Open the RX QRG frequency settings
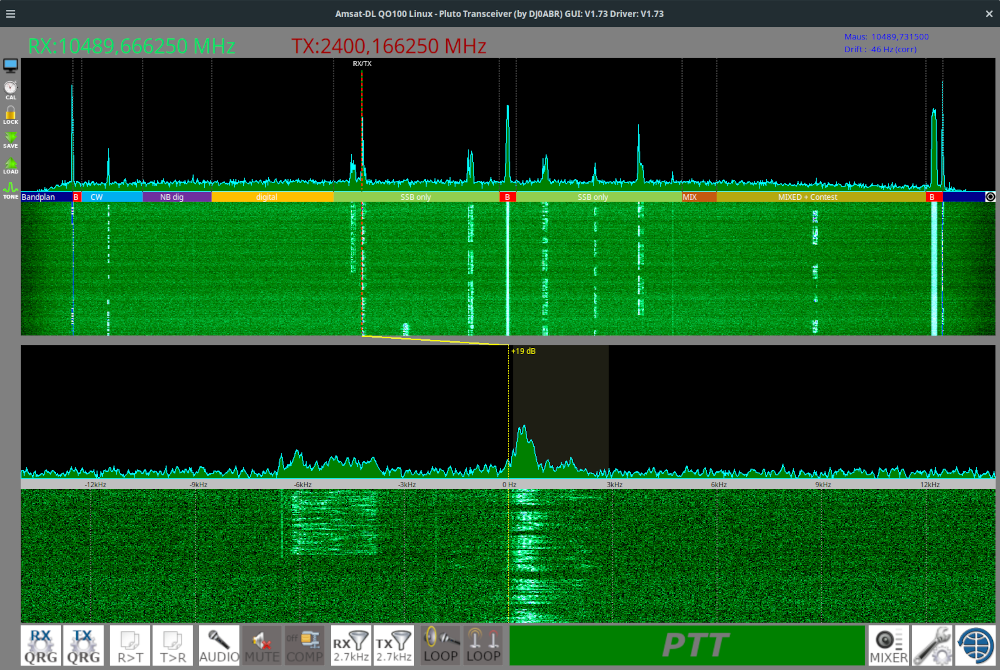This screenshot has height=670, width=1000. (41, 645)
